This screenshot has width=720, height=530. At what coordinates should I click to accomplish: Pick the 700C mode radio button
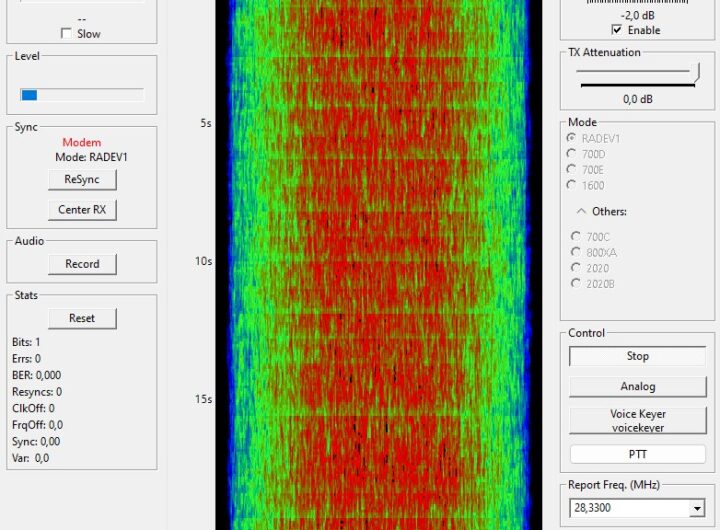pos(576,237)
